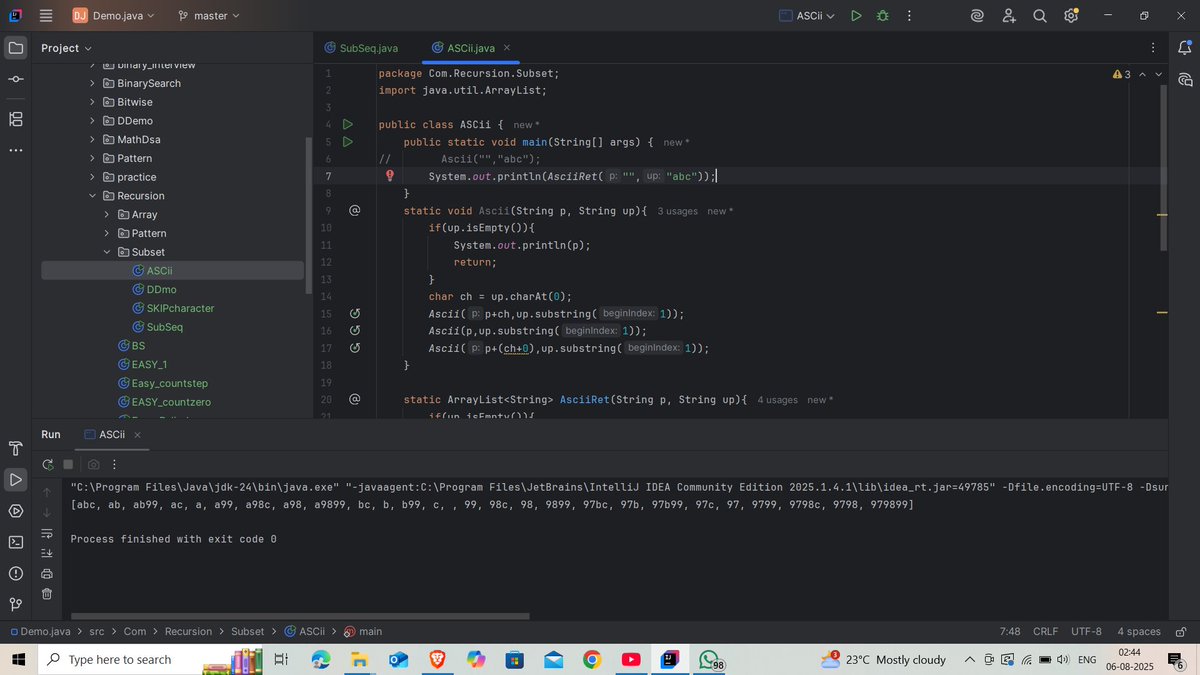1200x675 pixels.
Task: Open the Project view dropdown
Action: pos(66,48)
